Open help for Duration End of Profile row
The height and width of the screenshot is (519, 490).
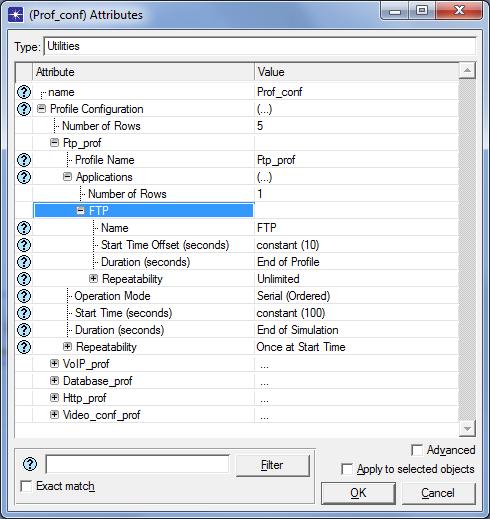click(x=24, y=262)
